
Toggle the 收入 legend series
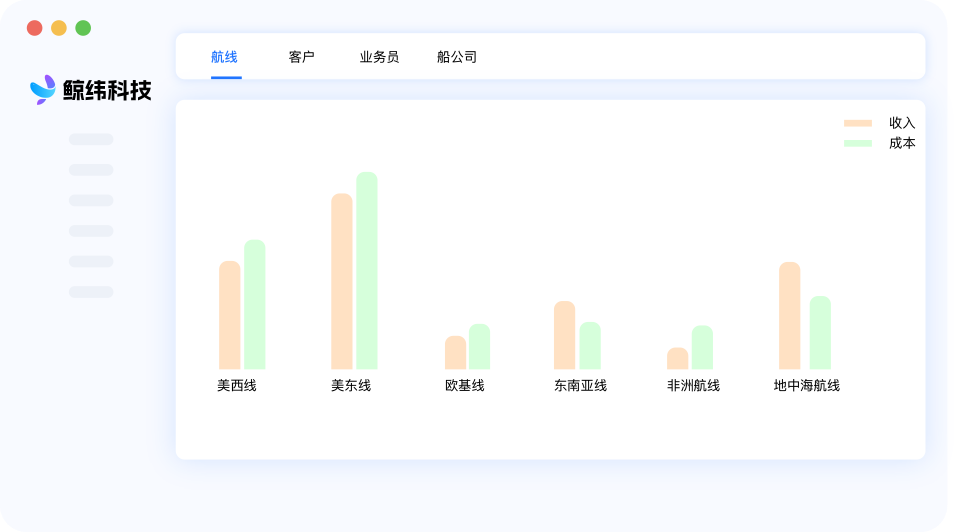point(902,123)
